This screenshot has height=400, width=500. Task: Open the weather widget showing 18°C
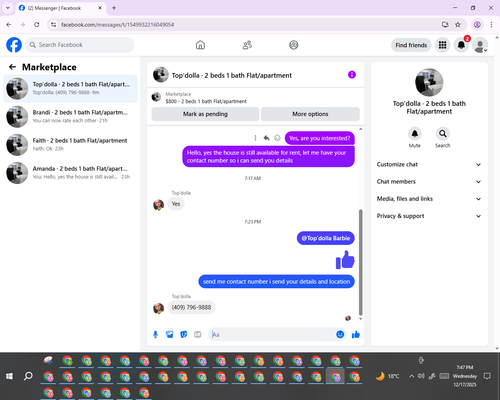(x=387, y=376)
